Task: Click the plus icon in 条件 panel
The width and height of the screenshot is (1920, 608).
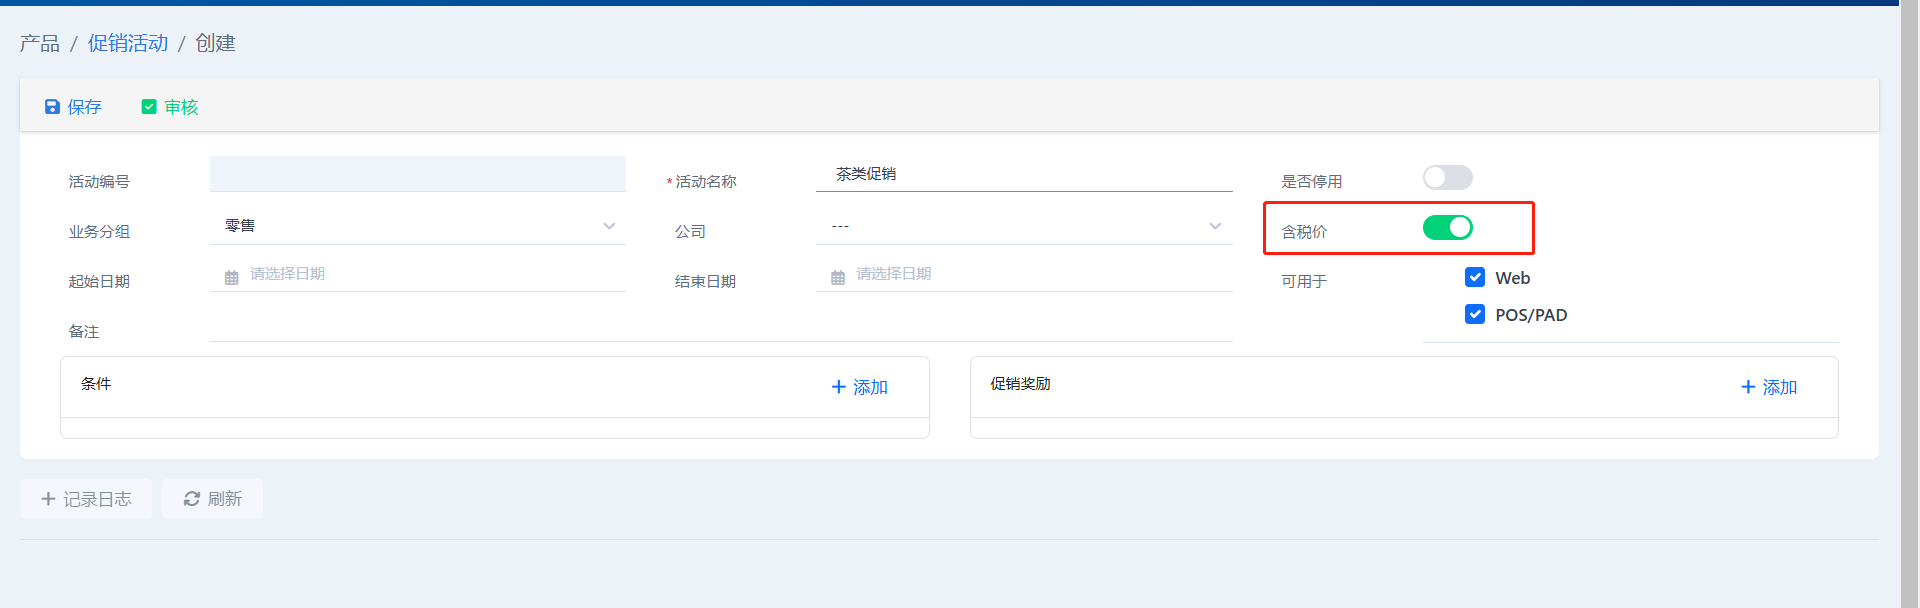Action: tap(839, 387)
